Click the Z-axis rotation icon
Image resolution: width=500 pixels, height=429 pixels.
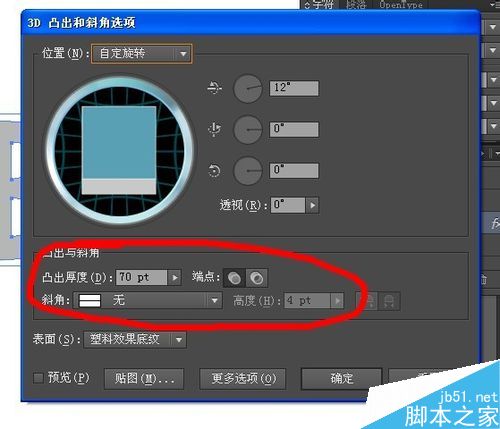tap(214, 171)
